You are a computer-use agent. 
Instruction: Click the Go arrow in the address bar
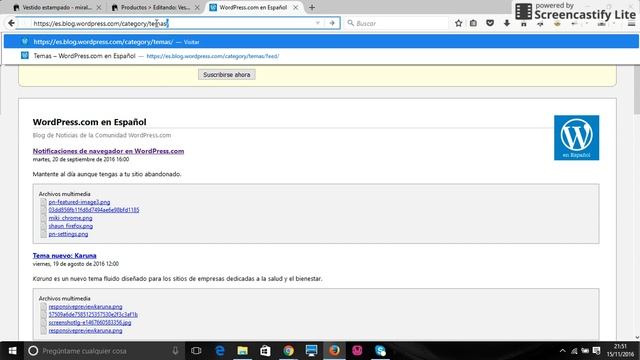point(332,23)
